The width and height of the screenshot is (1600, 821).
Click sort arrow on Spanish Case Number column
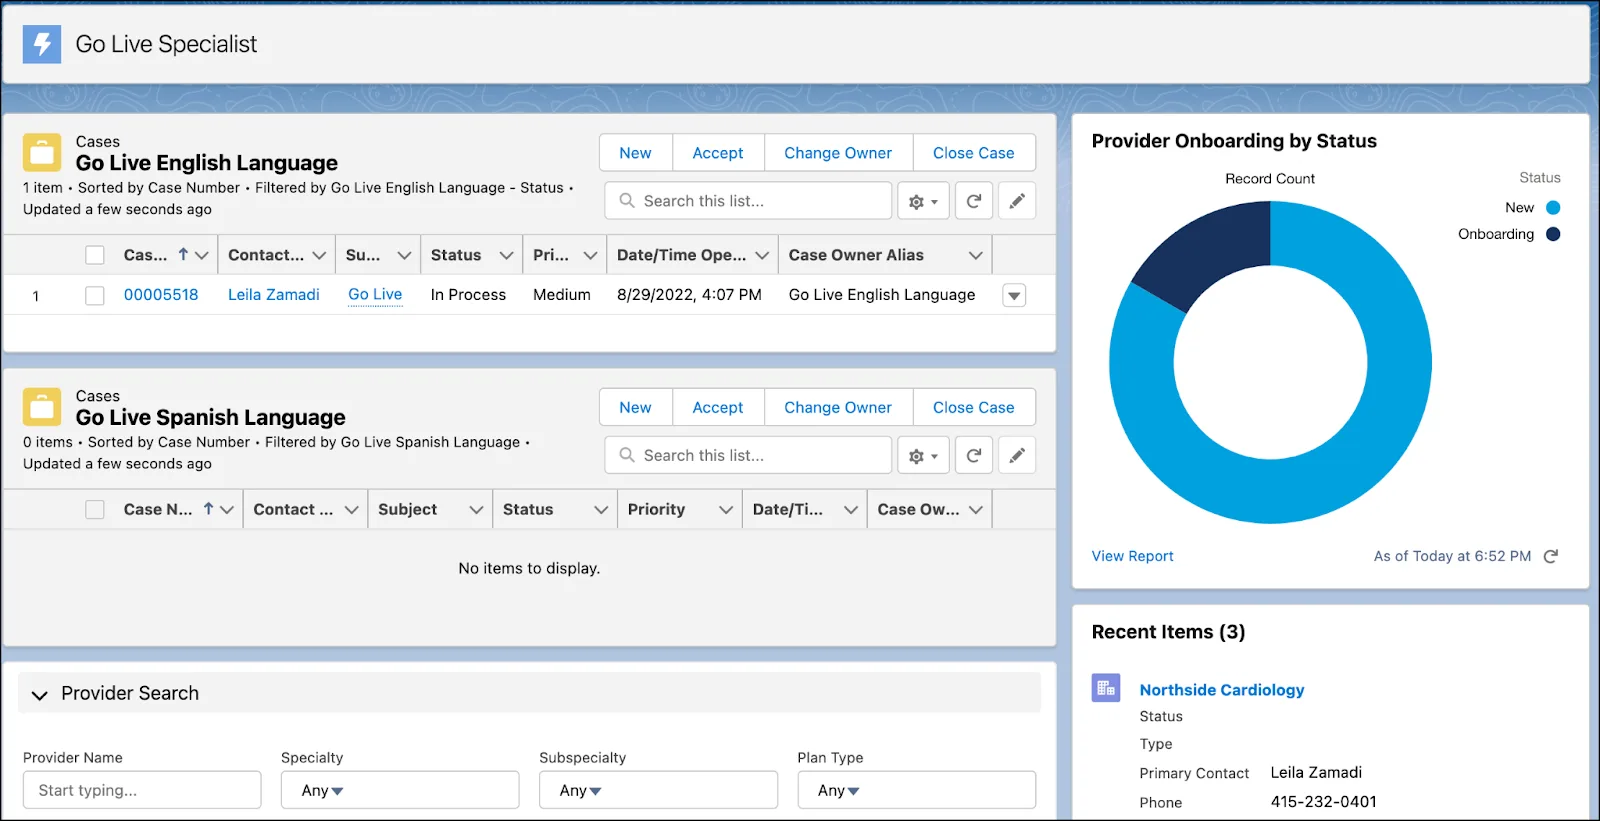208,508
